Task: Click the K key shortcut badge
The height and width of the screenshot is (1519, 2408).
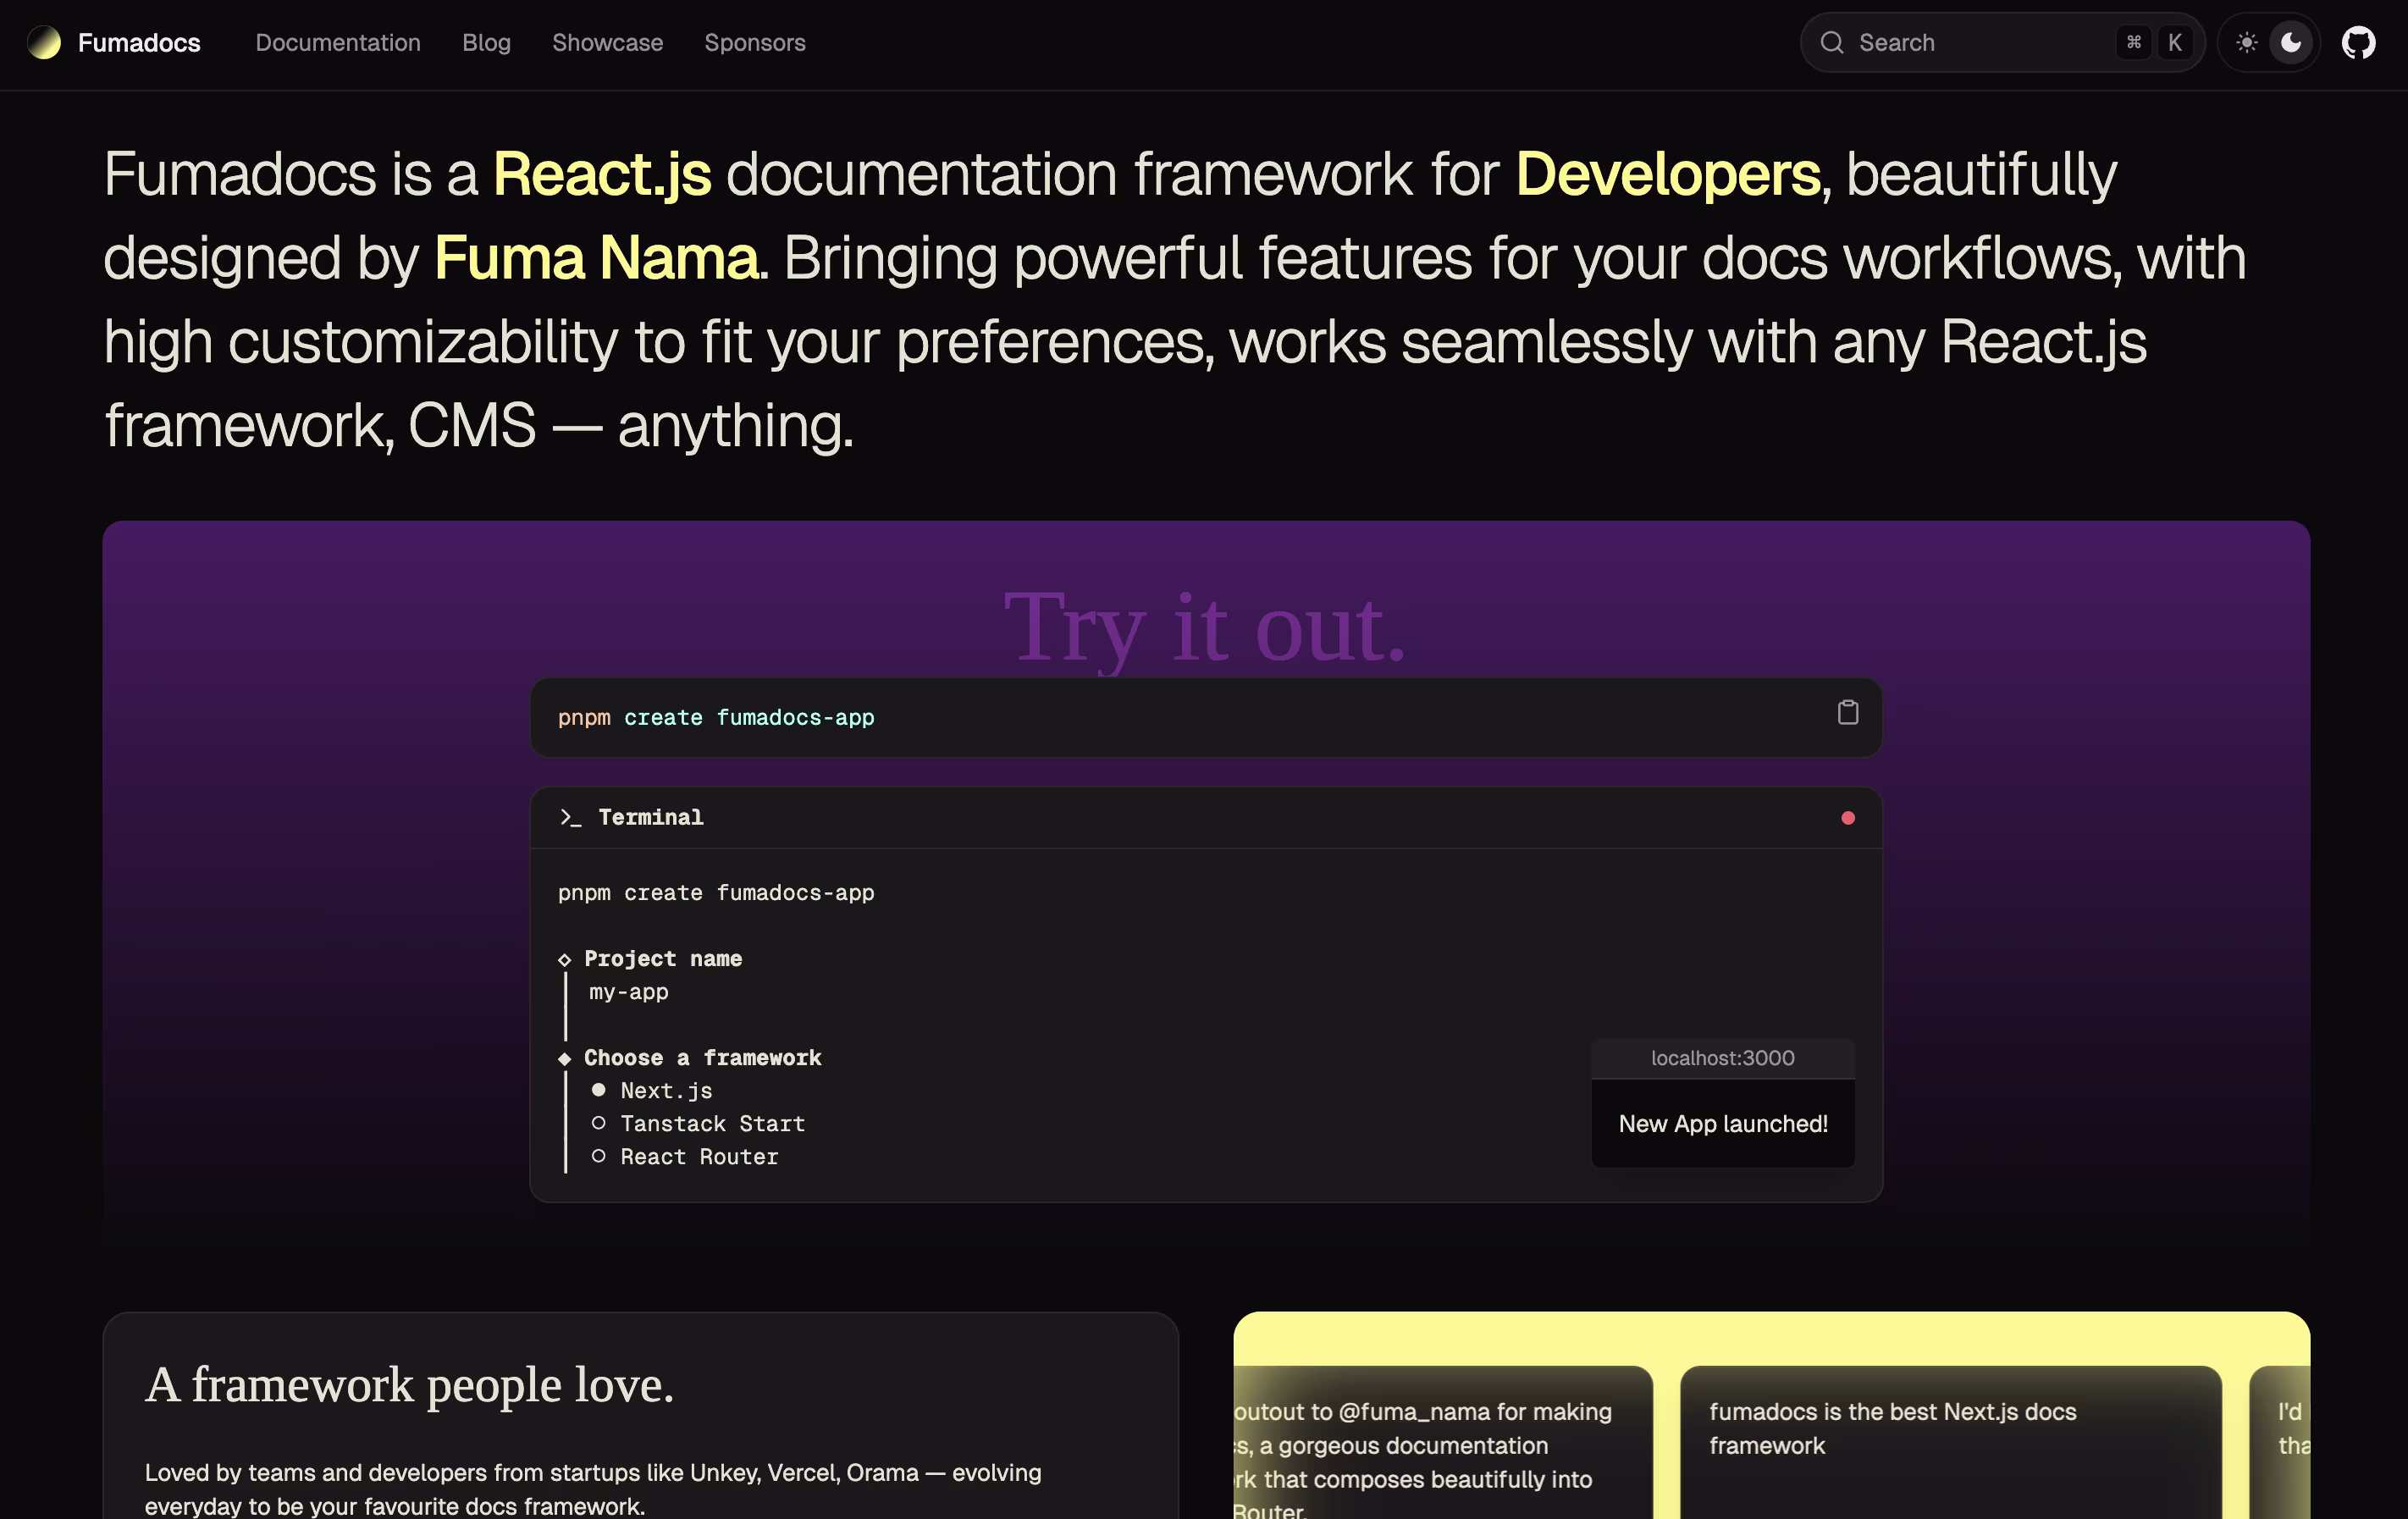Action: point(2174,42)
